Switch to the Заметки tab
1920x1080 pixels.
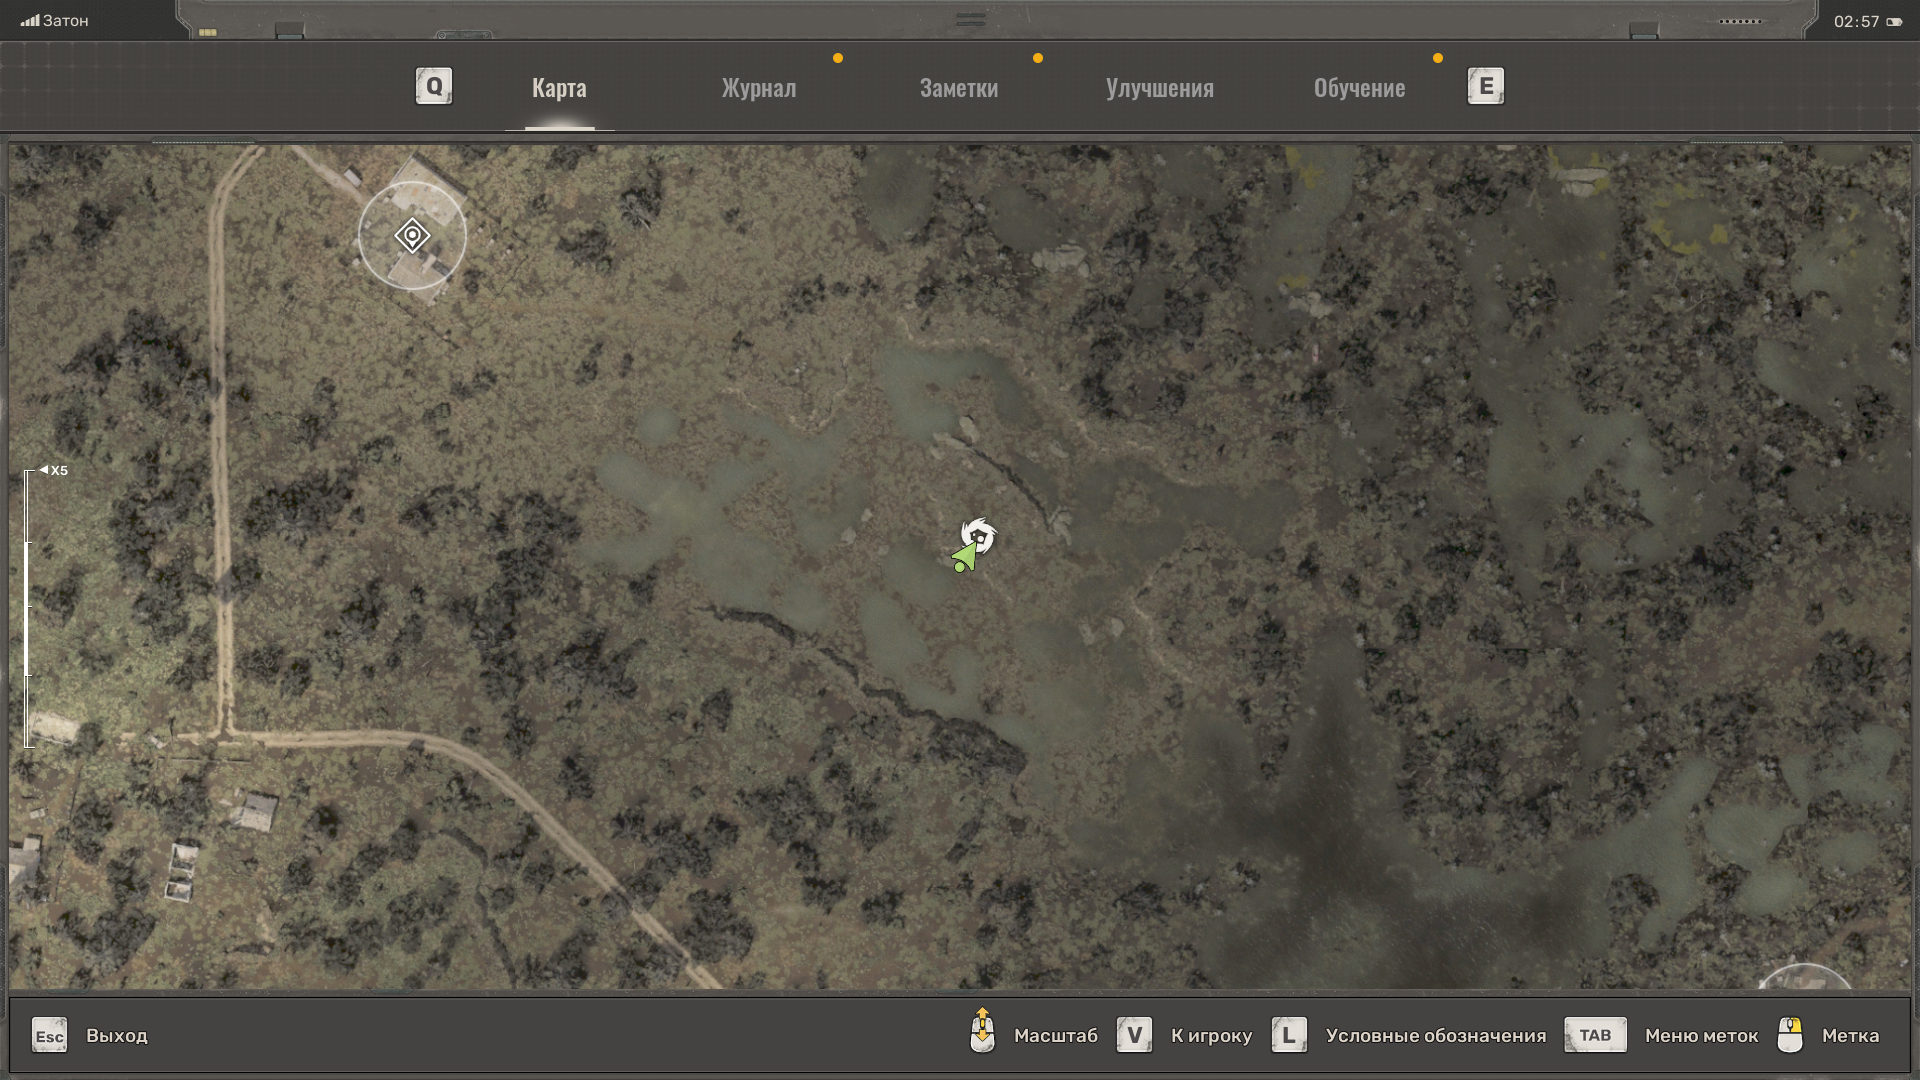(x=958, y=88)
